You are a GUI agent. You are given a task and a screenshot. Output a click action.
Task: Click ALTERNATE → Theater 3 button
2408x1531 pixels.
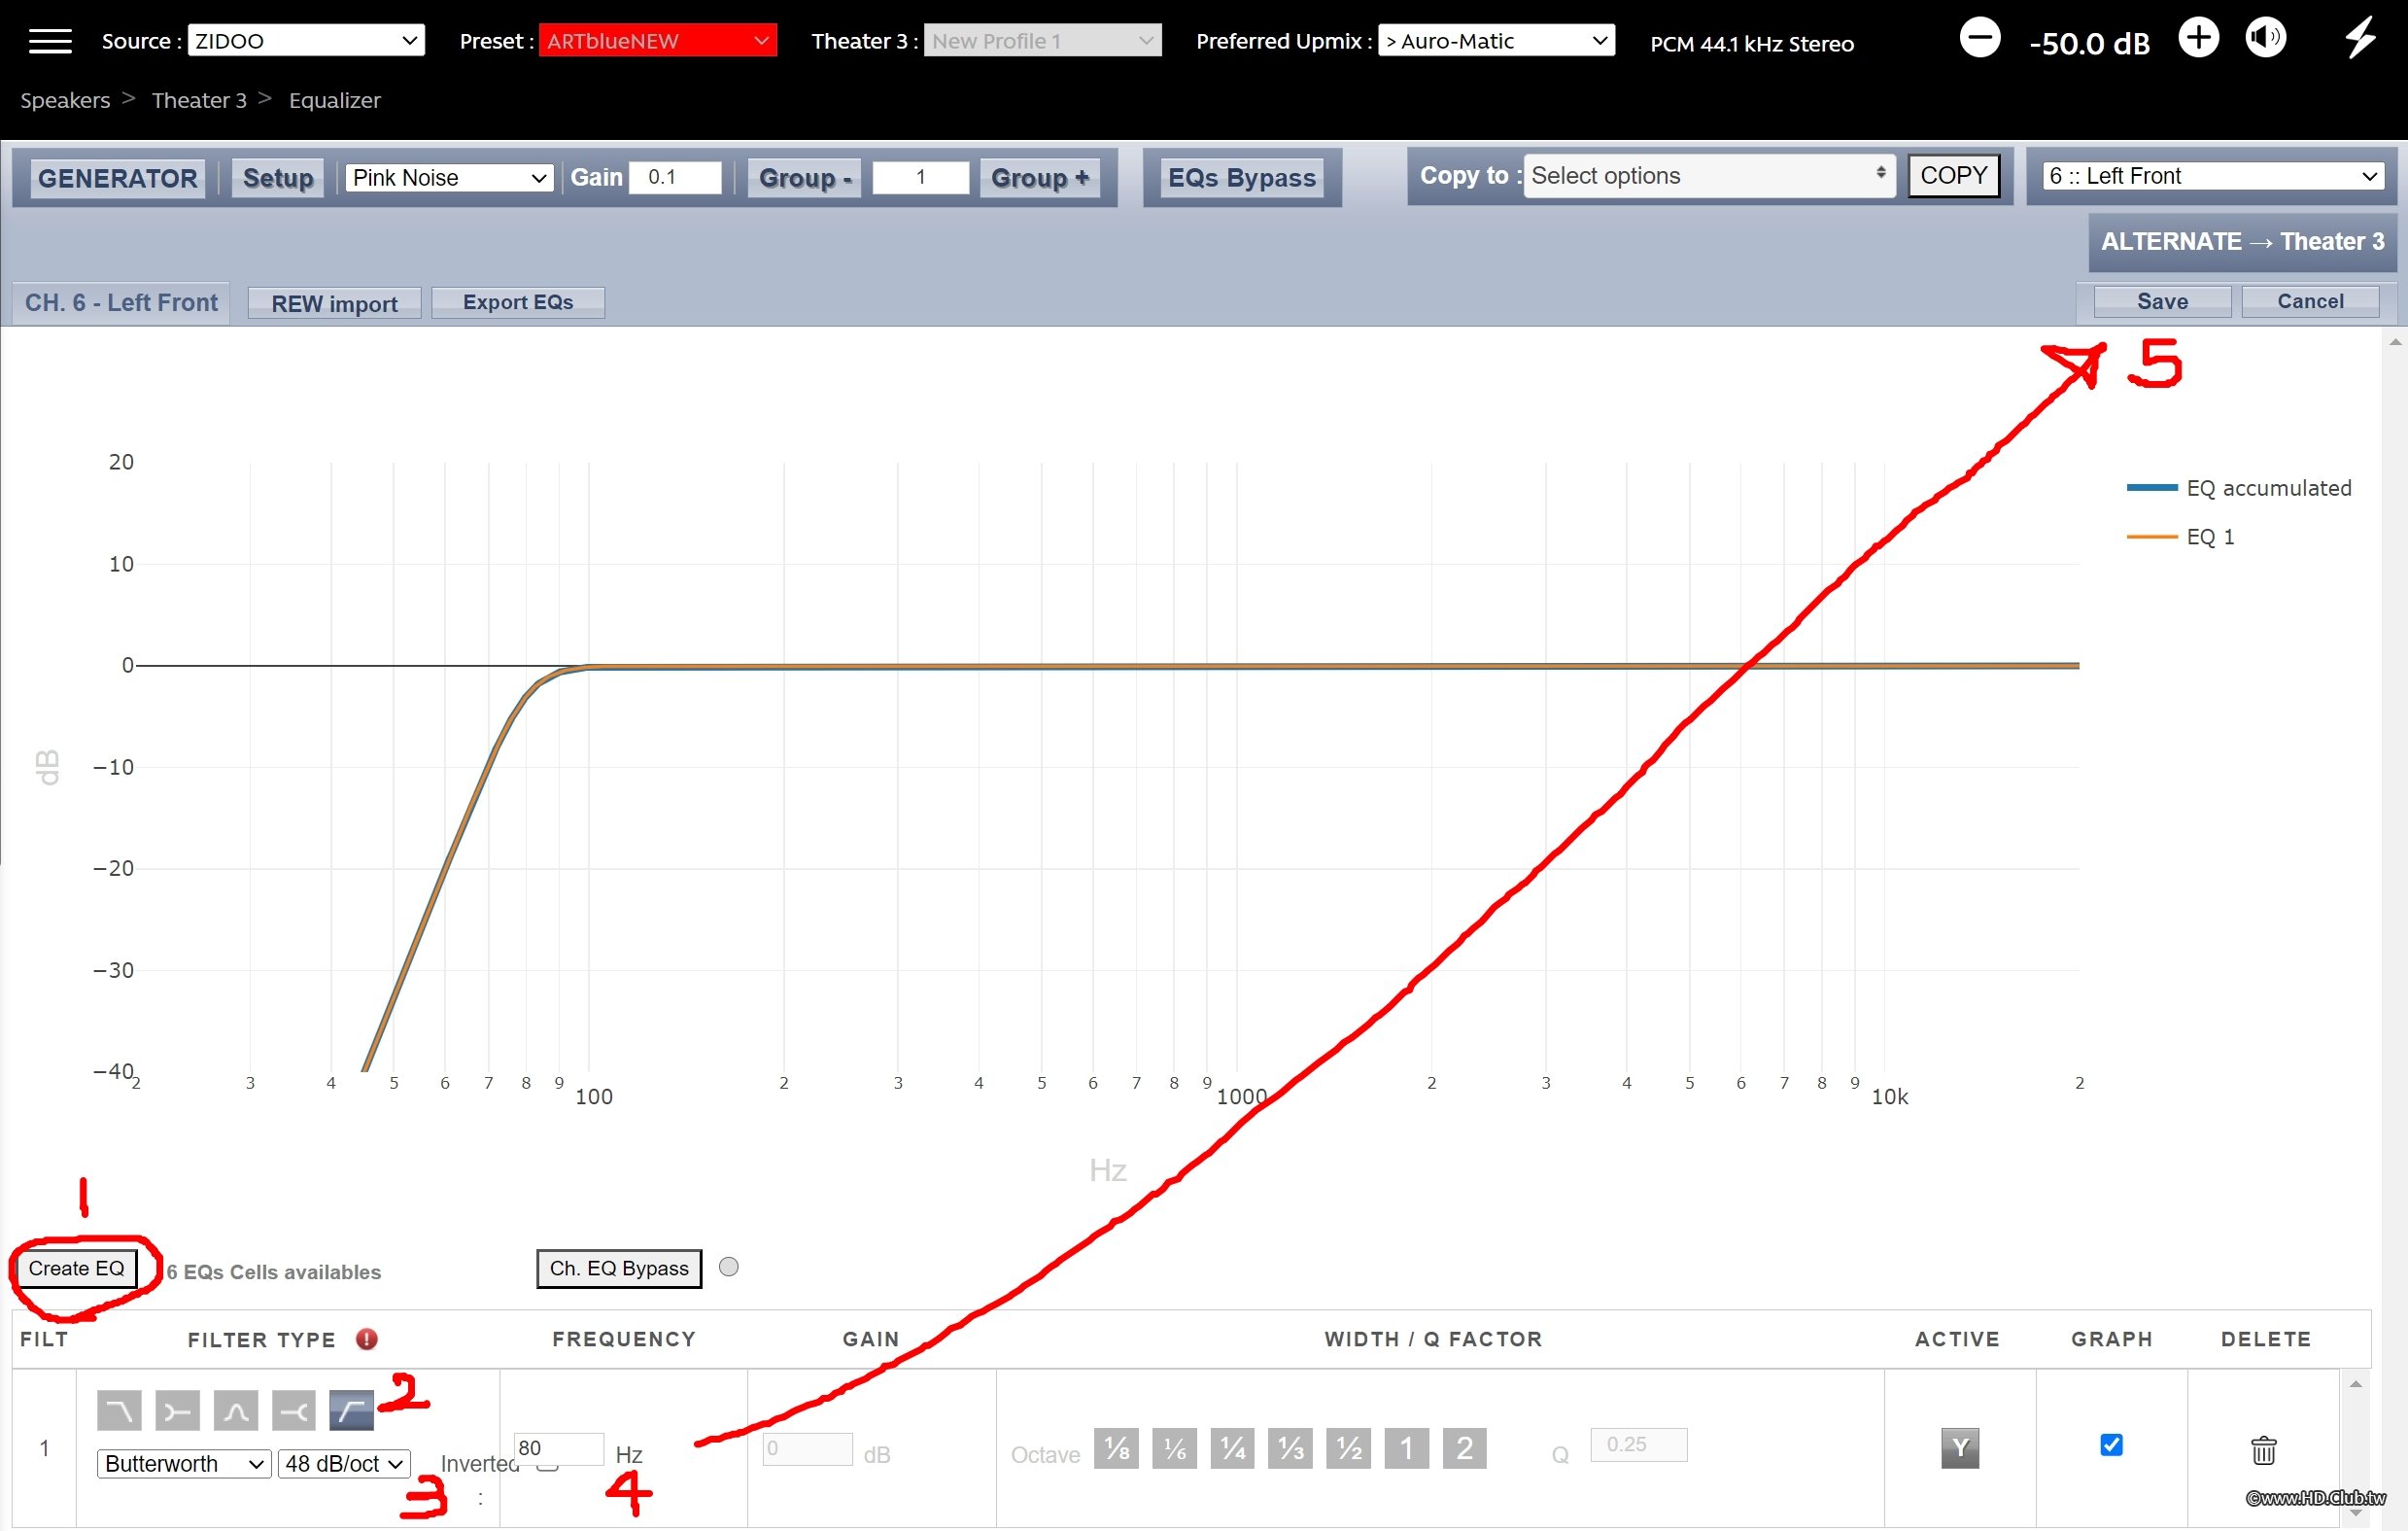2243,242
